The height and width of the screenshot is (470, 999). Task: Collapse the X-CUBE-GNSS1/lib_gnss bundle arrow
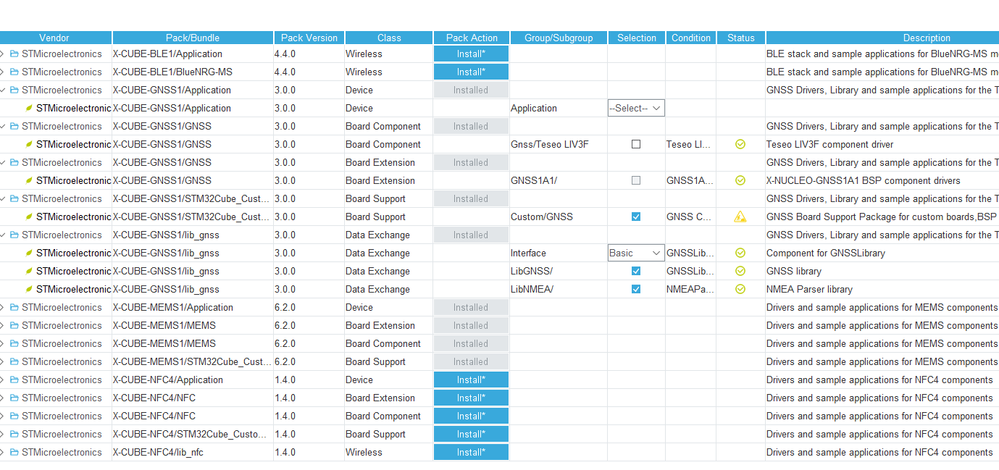click(3, 235)
